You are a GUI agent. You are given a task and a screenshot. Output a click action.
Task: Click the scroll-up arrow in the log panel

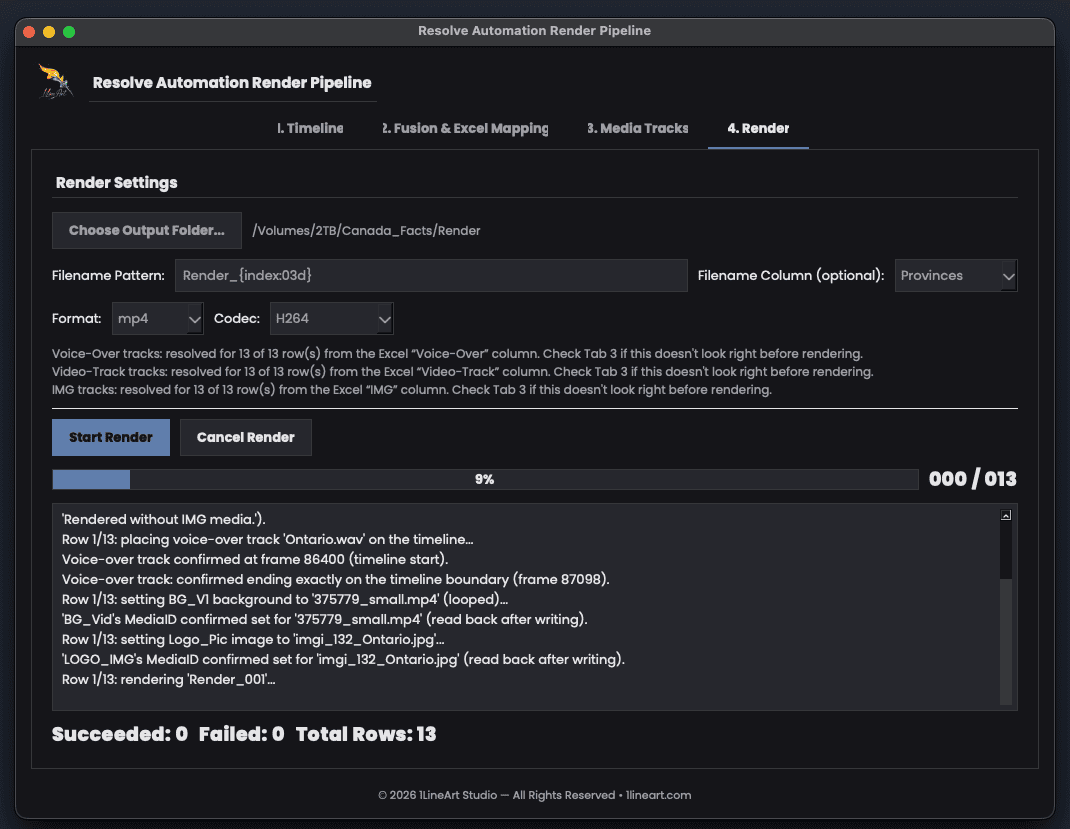click(x=1006, y=516)
